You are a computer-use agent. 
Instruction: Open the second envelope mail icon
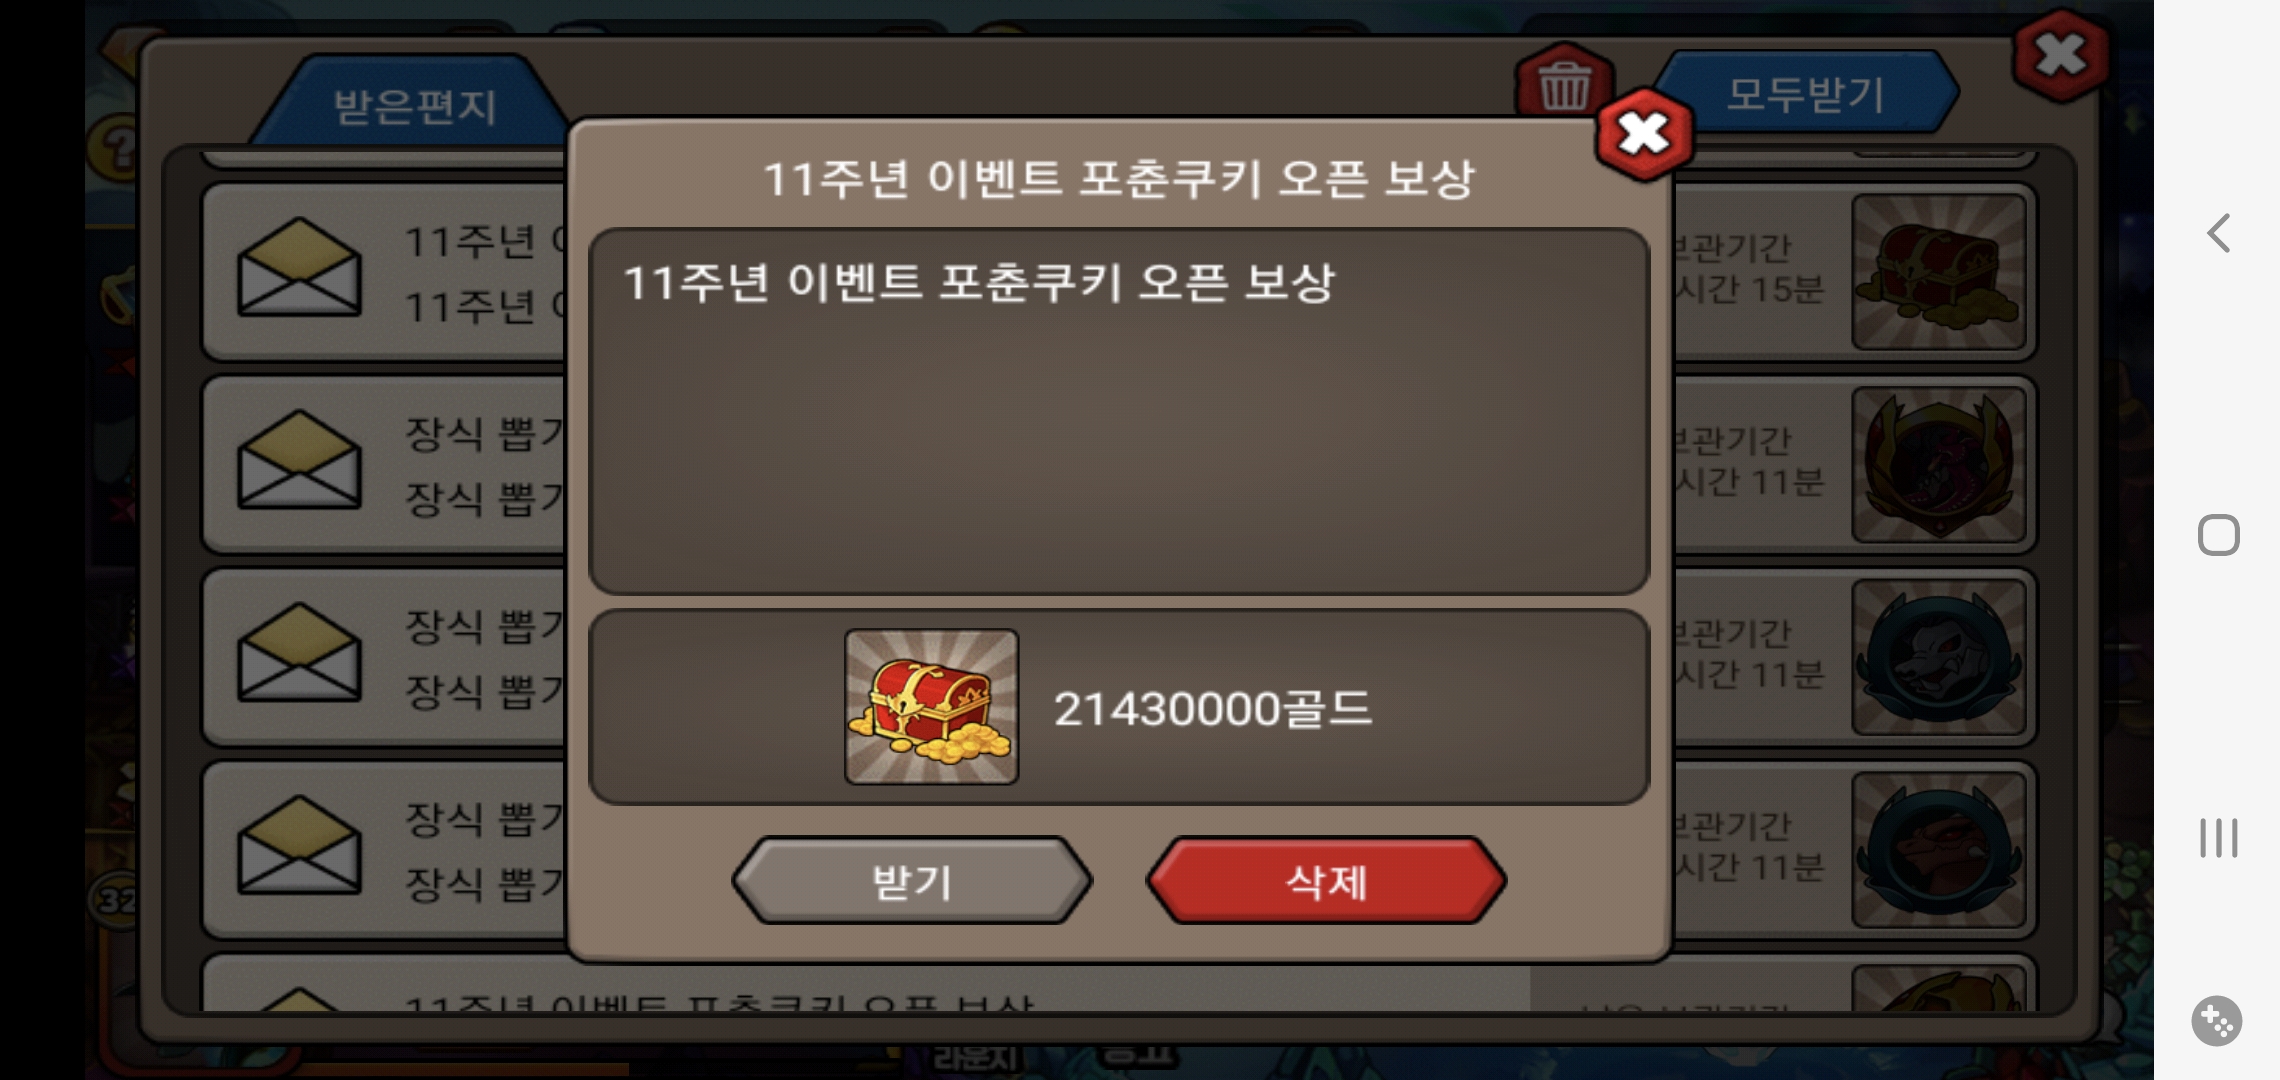299,461
